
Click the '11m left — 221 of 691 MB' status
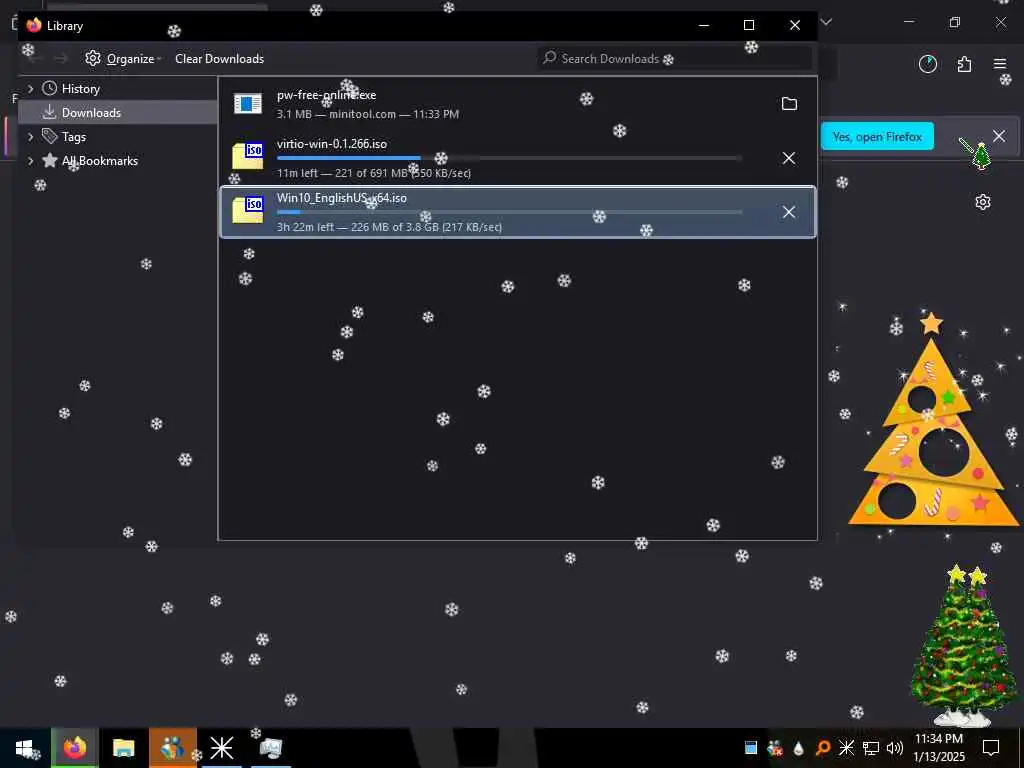click(x=374, y=173)
